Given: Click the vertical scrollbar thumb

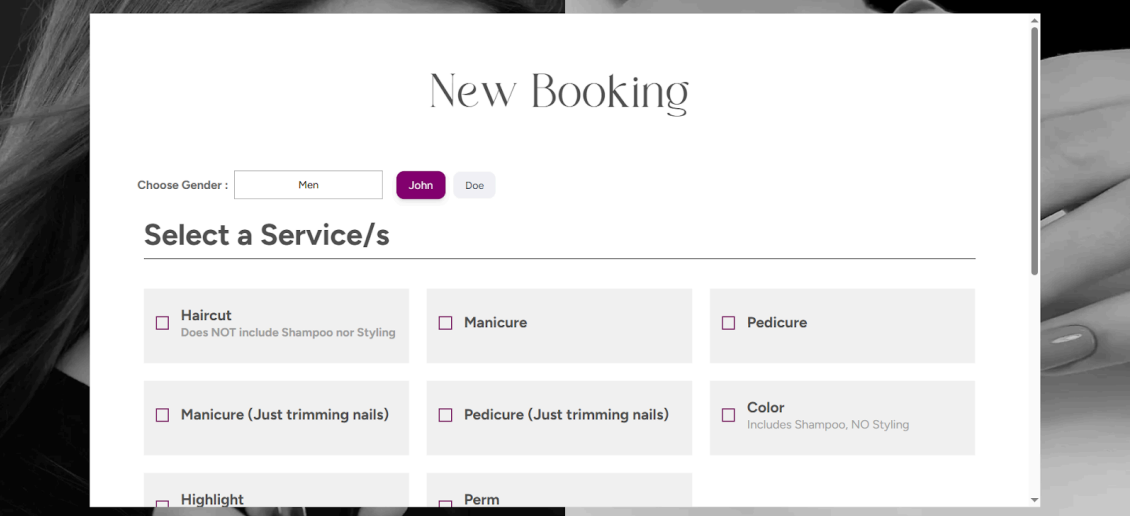Looking at the screenshot, I should pos(1034,150).
